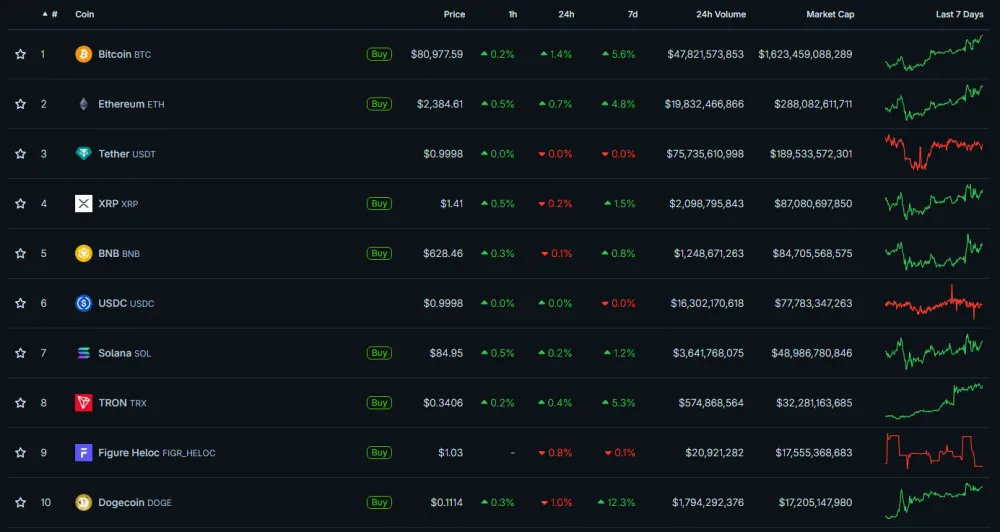Click Buy for Figure Heloc

coord(379,452)
